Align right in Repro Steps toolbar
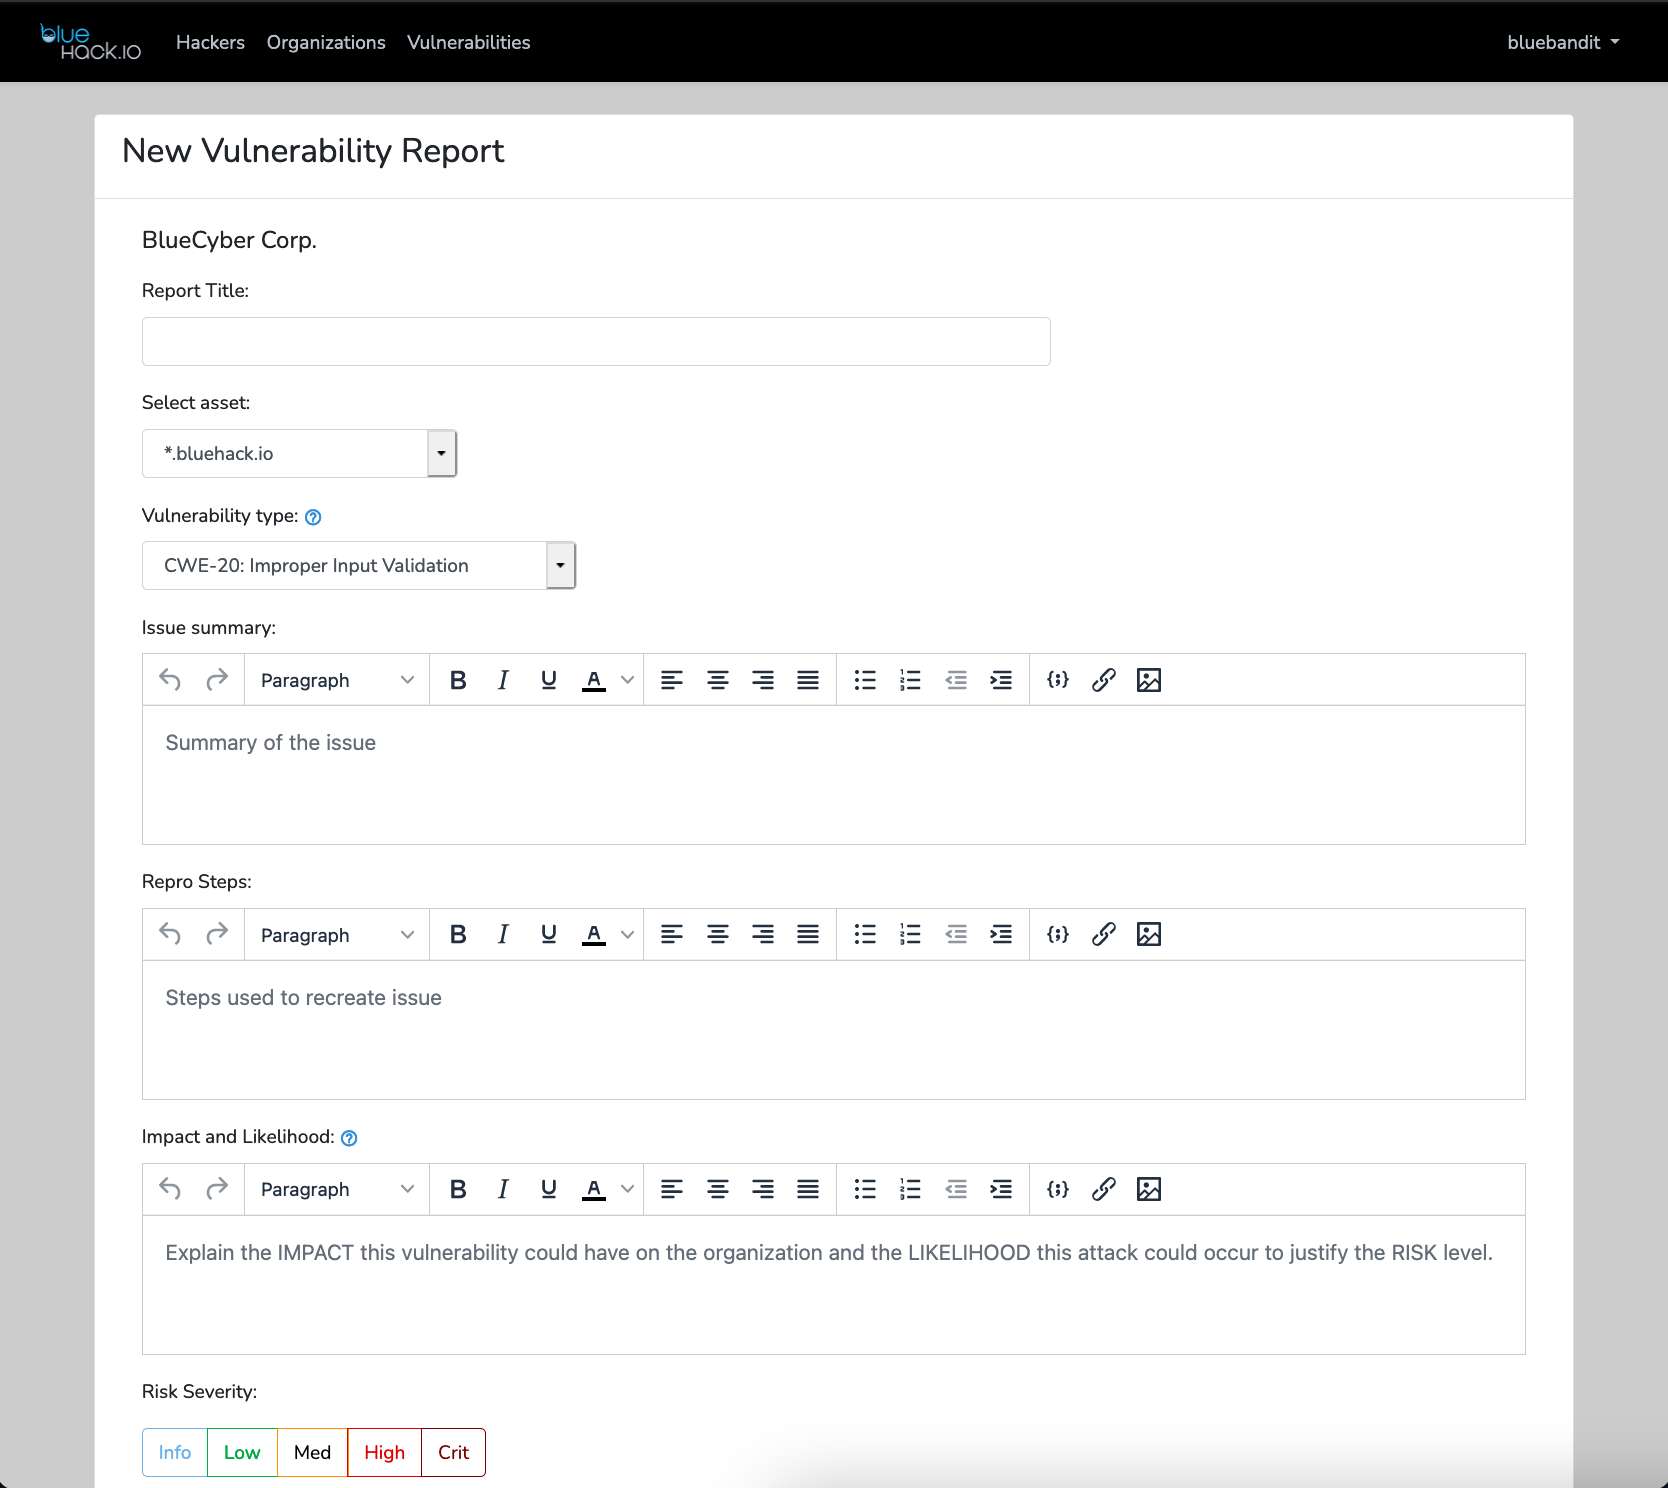Image resolution: width=1668 pixels, height=1488 pixels. tap(763, 934)
